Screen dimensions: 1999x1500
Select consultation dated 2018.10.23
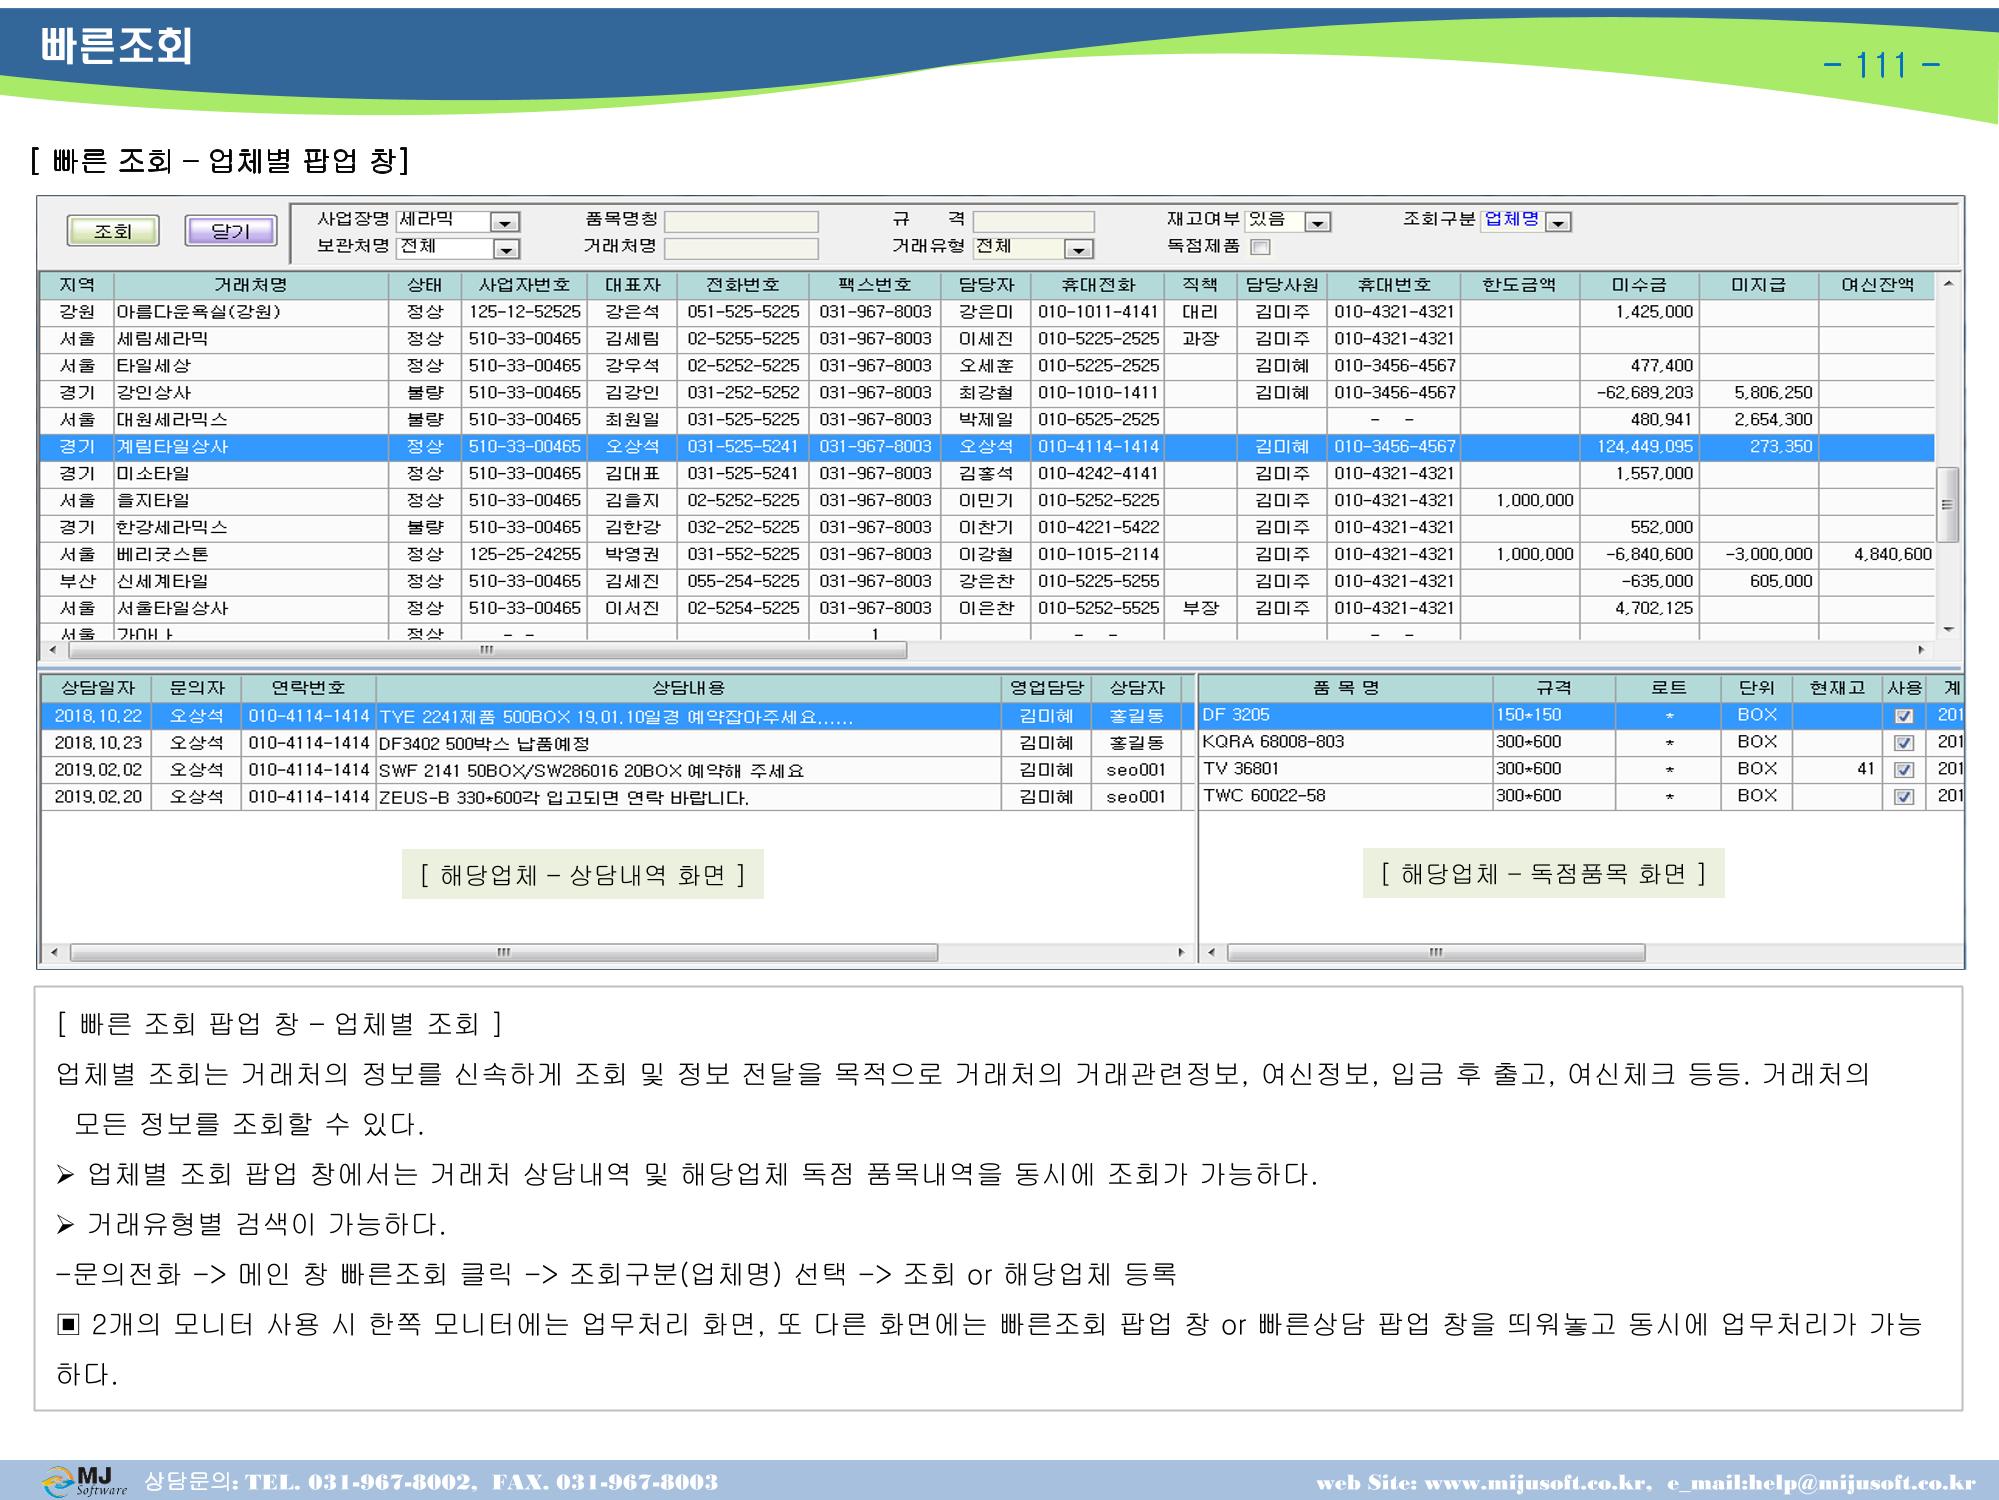[x=618, y=743]
